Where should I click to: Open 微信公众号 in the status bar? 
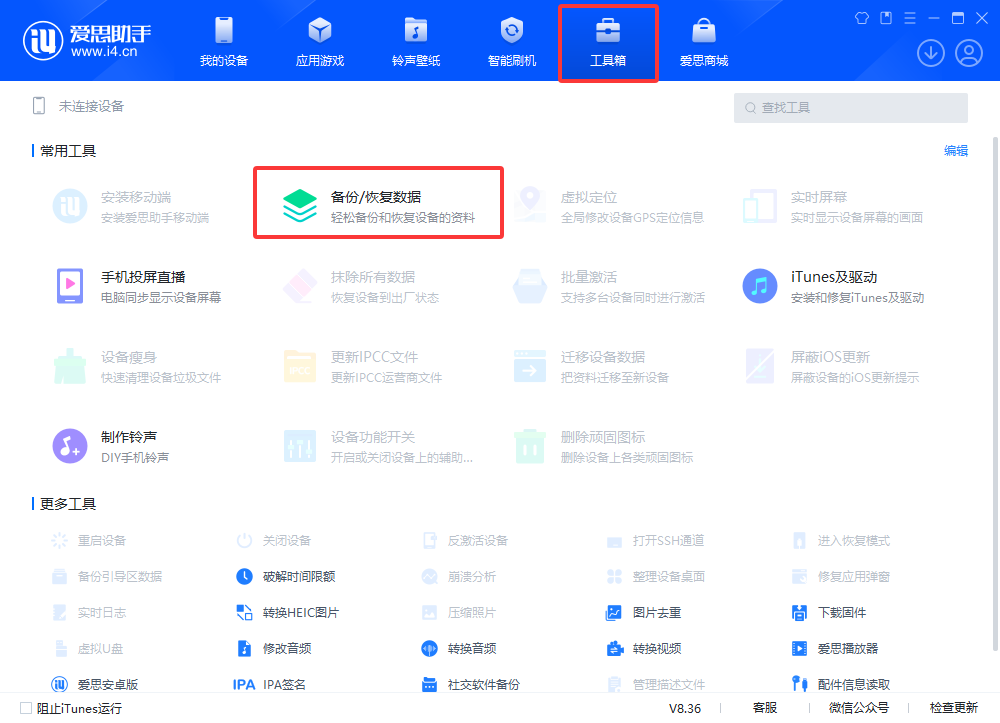pos(858,708)
